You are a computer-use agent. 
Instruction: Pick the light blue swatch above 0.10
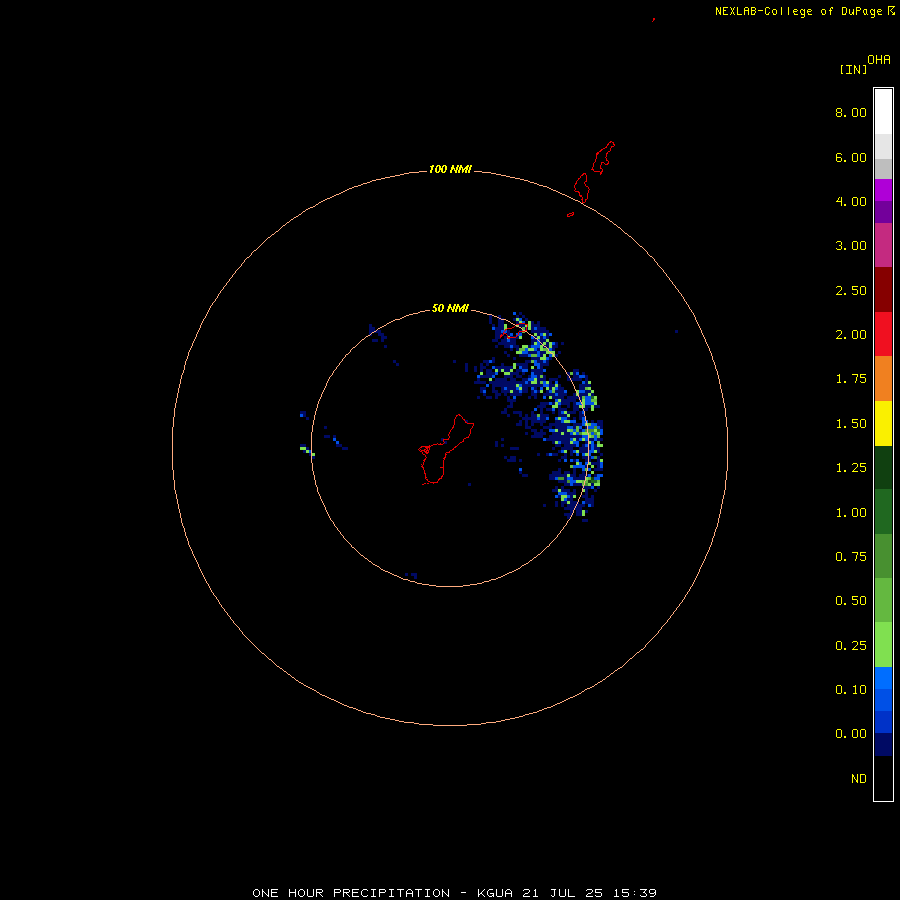[x=883, y=678]
